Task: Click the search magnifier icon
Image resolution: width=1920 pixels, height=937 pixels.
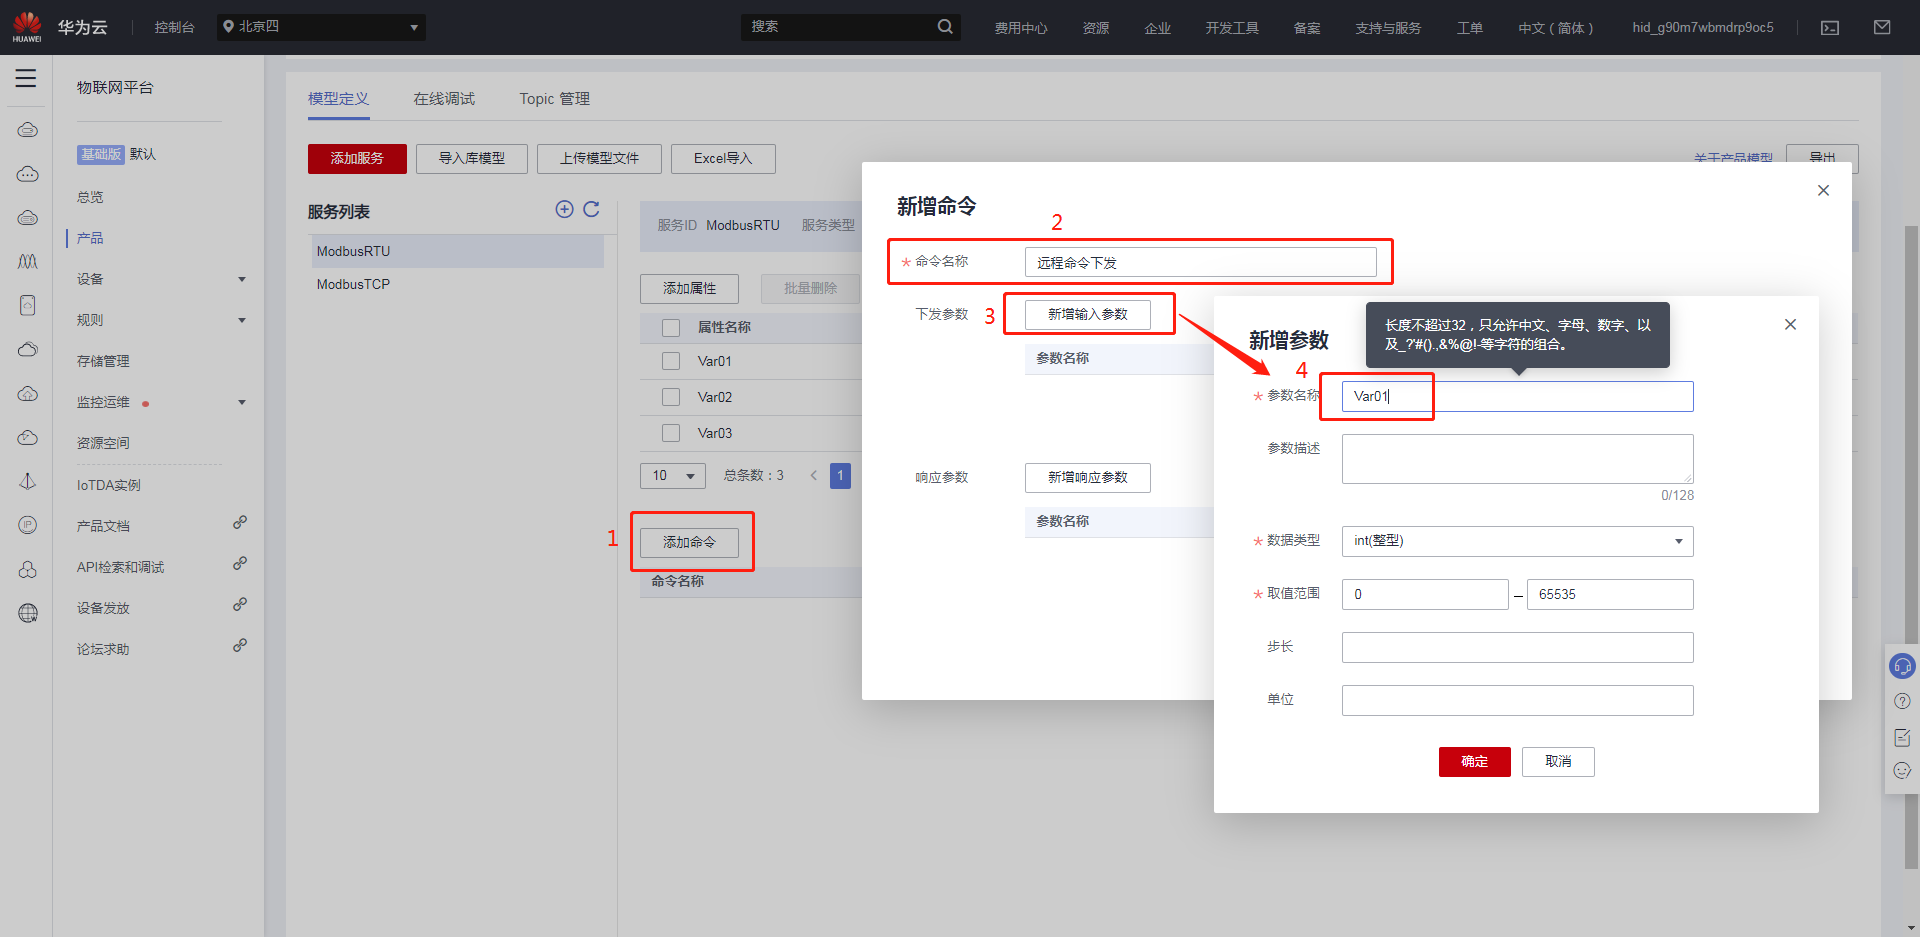Action: point(945,27)
